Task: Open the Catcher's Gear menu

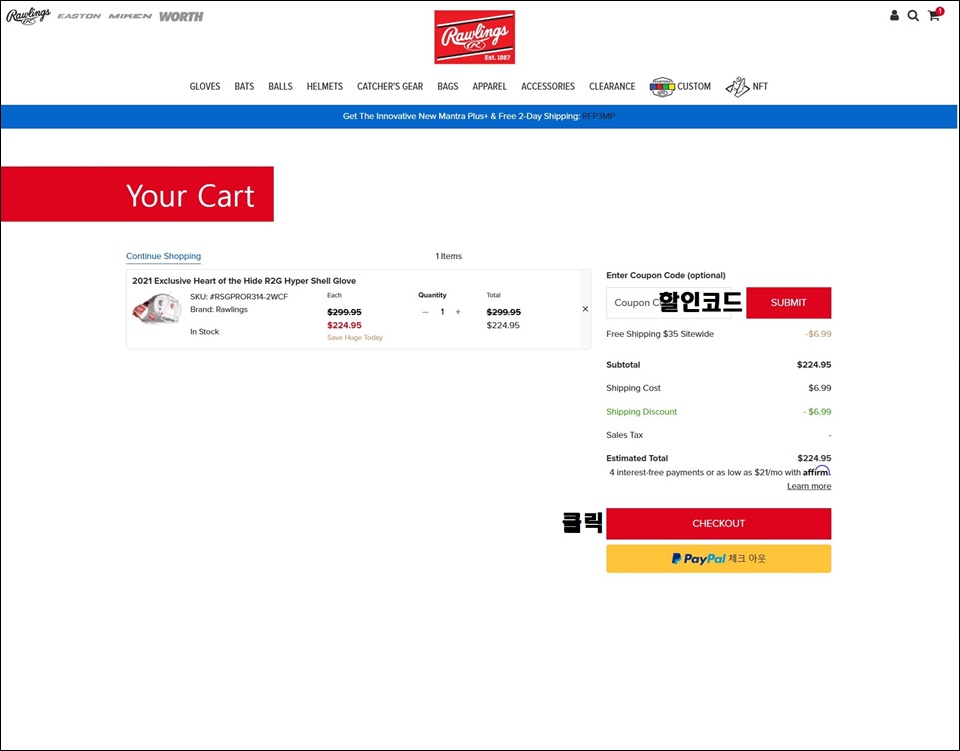Action: [x=390, y=86]
